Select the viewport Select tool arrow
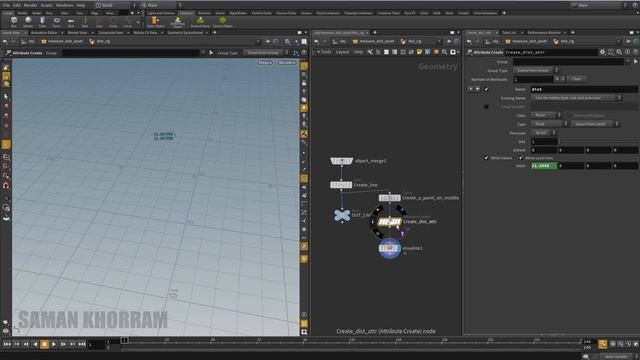640x360 pixels. (x=6, y=97)
